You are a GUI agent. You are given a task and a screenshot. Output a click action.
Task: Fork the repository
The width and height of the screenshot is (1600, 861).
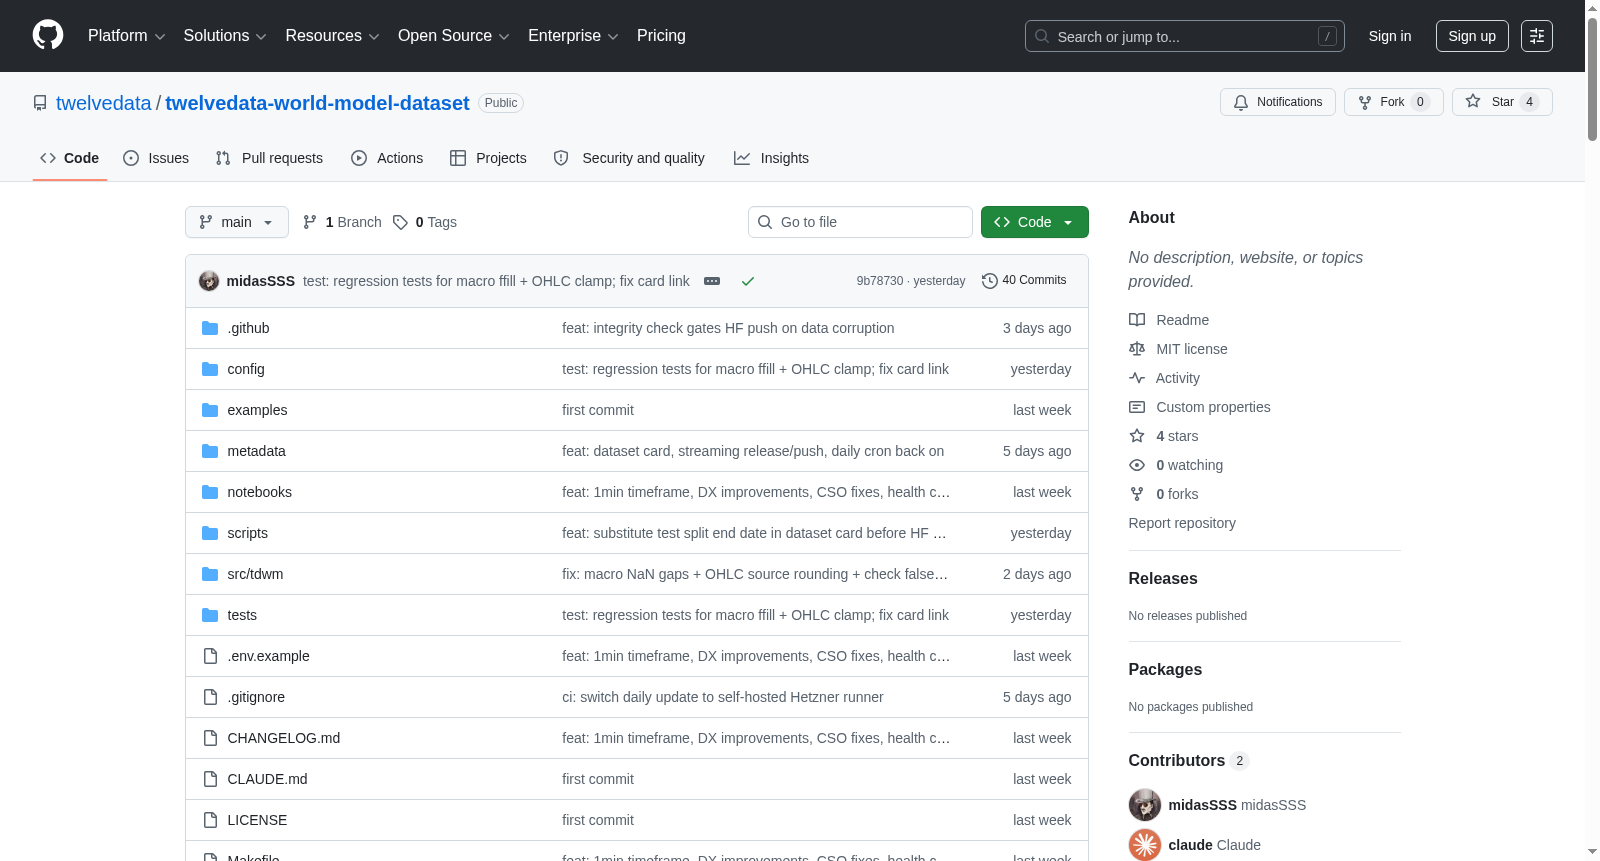[1394, 102]
